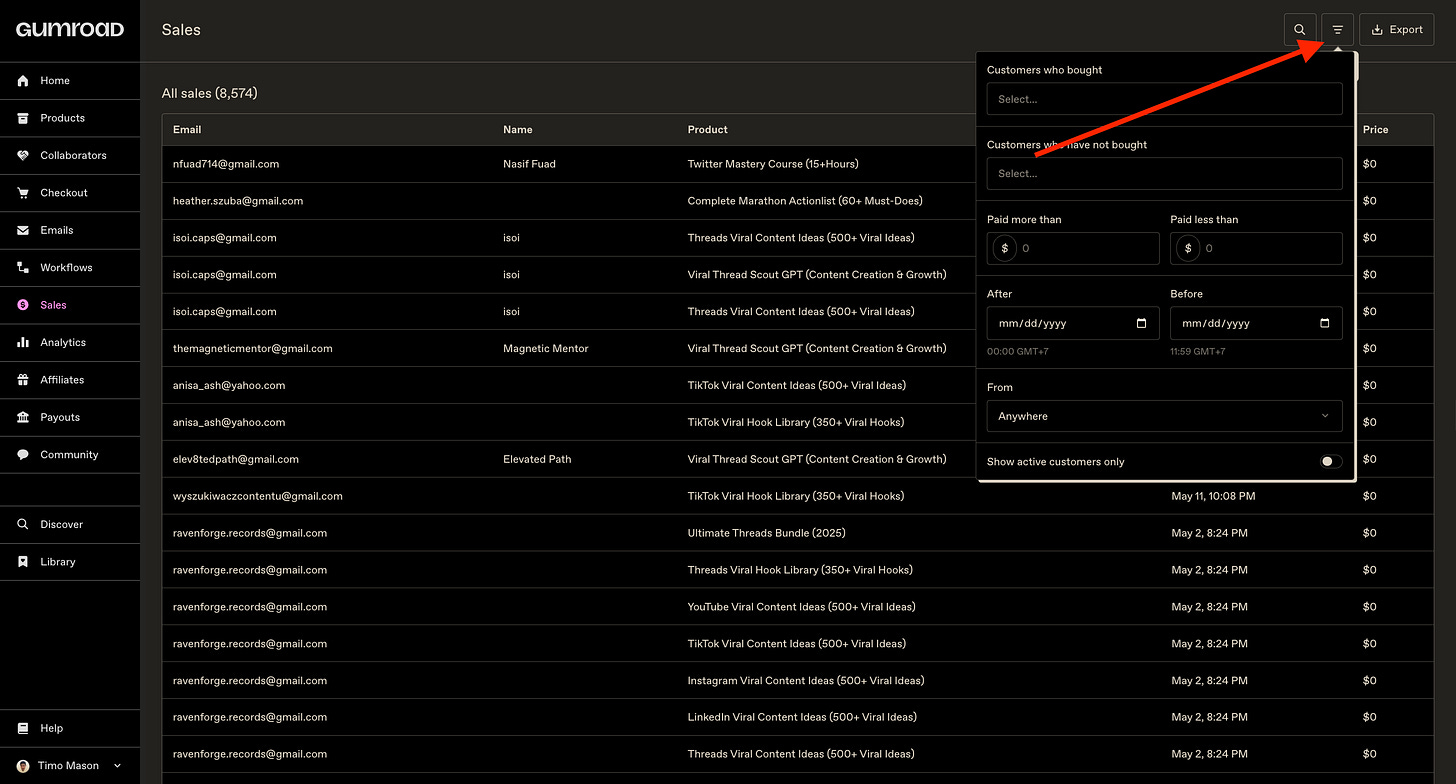This screenshot has height=784, width=1456.
Task: Click the Help book icon
Action: [23, 728]
